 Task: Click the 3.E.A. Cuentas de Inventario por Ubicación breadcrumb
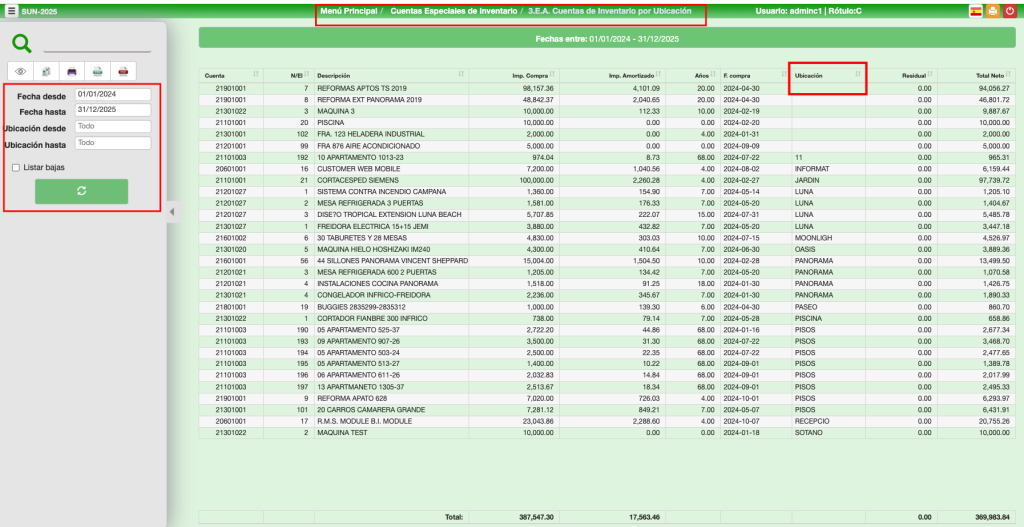pos(609,11)
